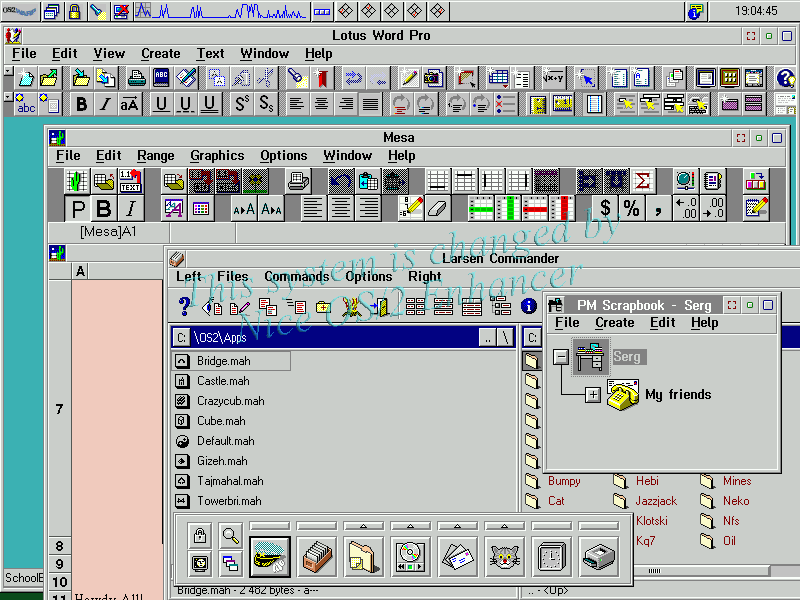Toggle Mesa Plain P button

(x=78, y=208)
